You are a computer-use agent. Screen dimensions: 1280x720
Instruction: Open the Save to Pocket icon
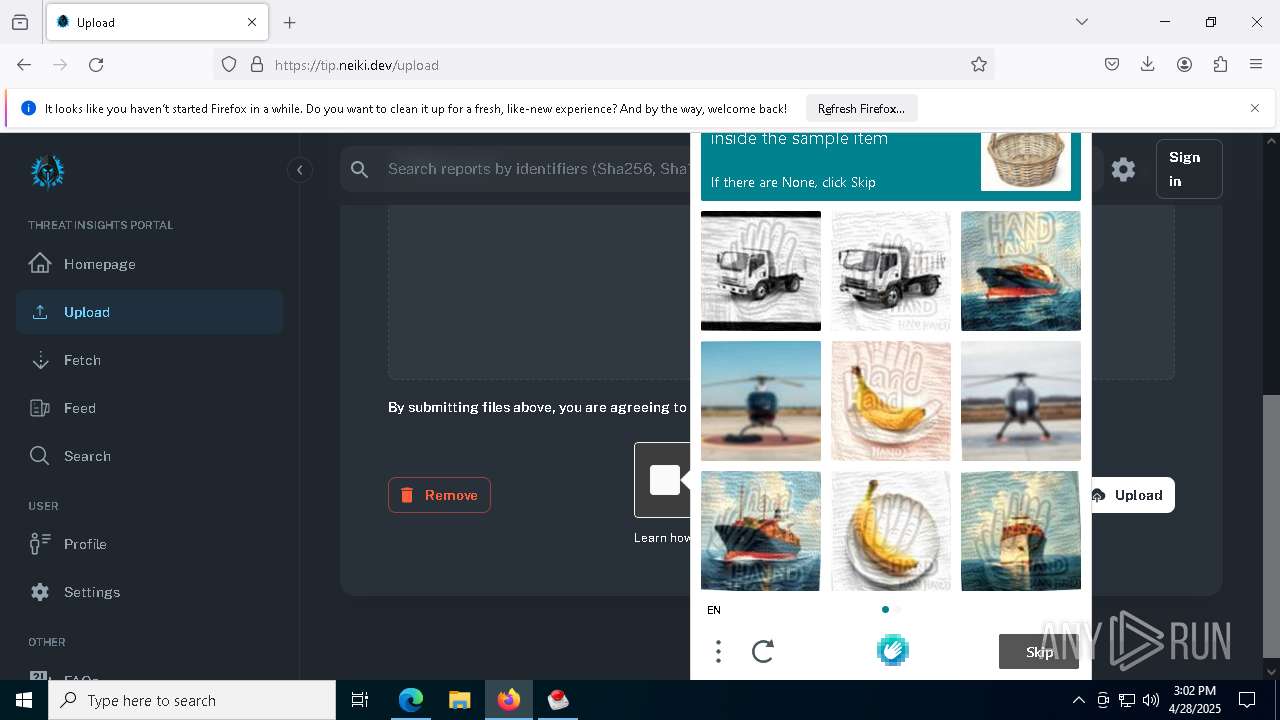click(1112, 64)
